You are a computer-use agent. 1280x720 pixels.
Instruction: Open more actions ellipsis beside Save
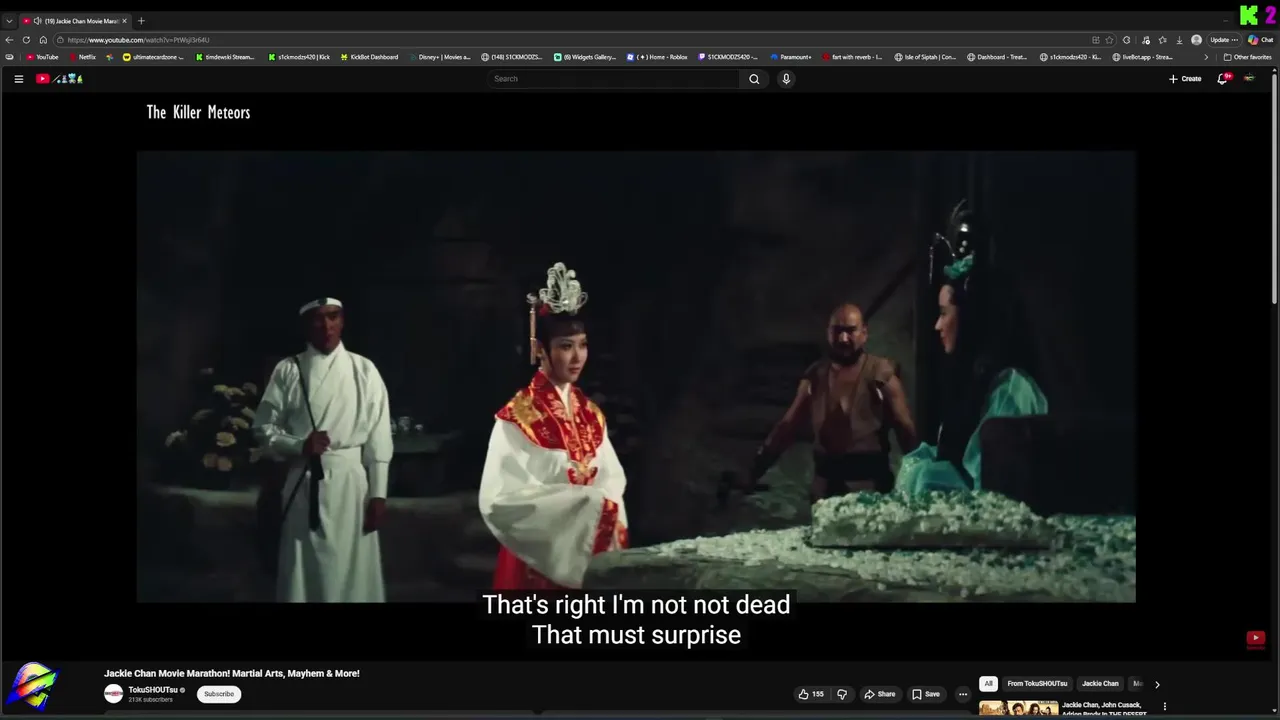[x=963, y=694]
